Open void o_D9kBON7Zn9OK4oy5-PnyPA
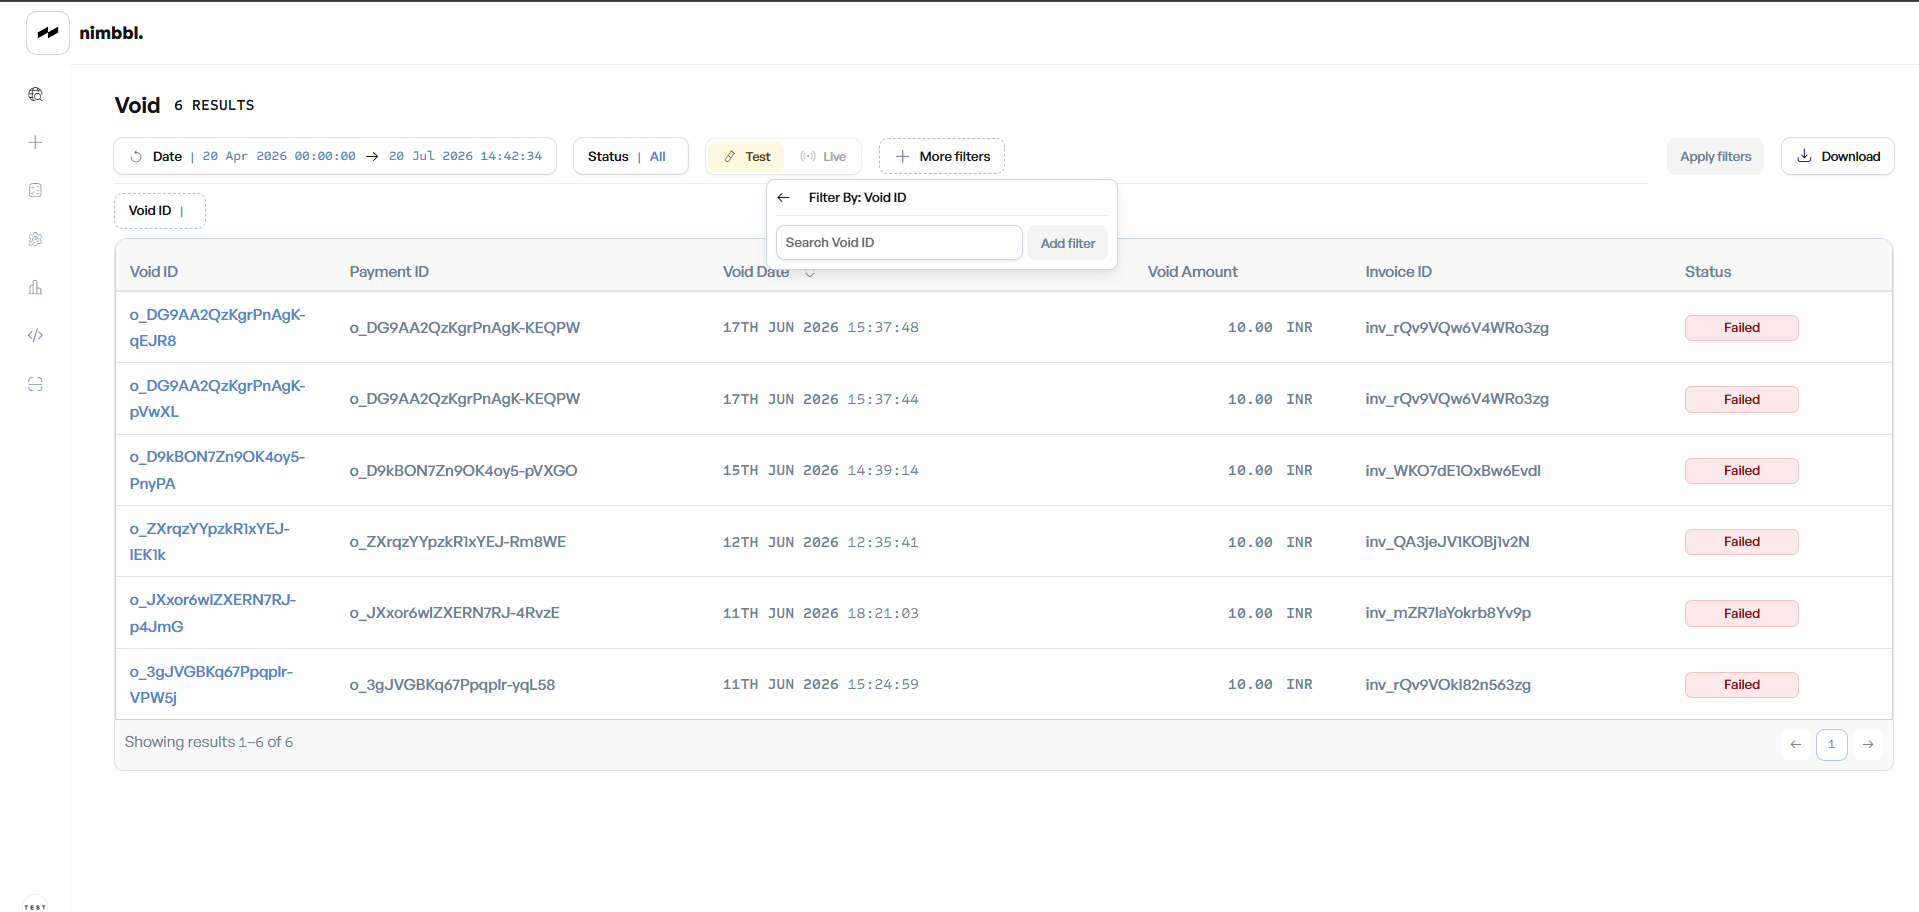1919x912 pixels. pos(217,470)
